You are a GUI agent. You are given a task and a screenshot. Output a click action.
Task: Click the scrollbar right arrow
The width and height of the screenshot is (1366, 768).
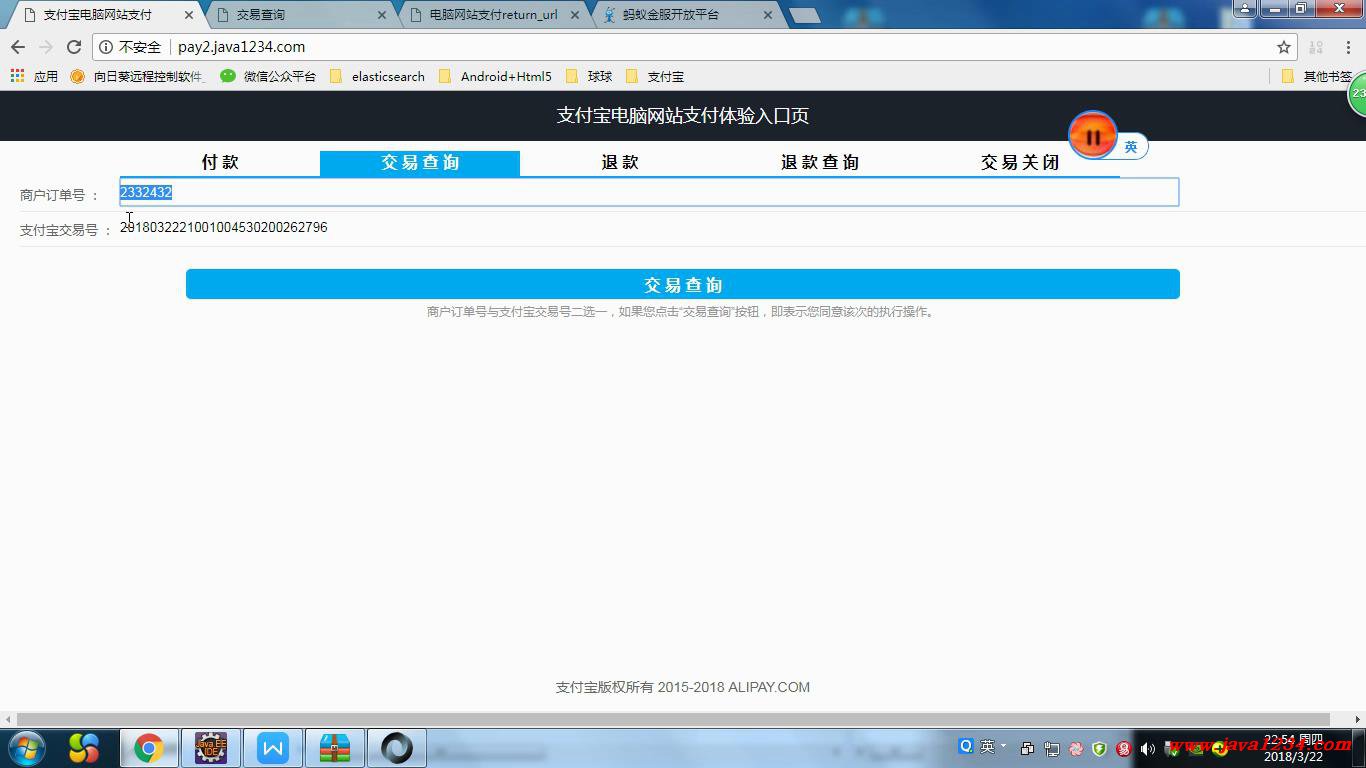(1358, 719)
